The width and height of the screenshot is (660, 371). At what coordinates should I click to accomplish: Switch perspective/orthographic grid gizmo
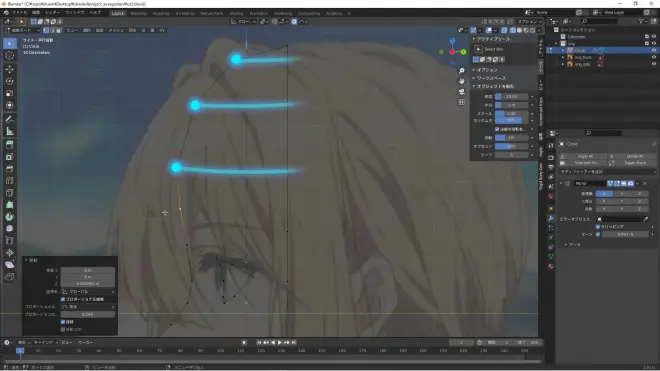pyautogui.click(x=462, y=102)
